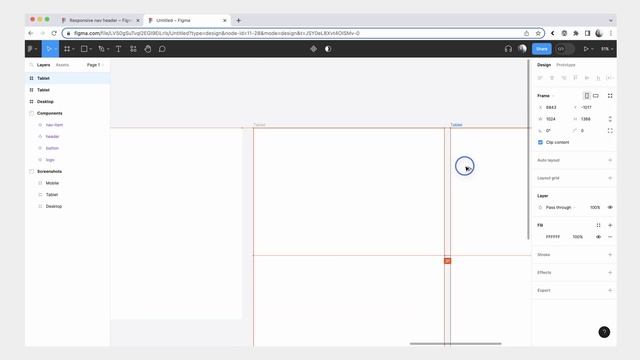
Task: Click the Create component icon
Action: pos(313,49)
